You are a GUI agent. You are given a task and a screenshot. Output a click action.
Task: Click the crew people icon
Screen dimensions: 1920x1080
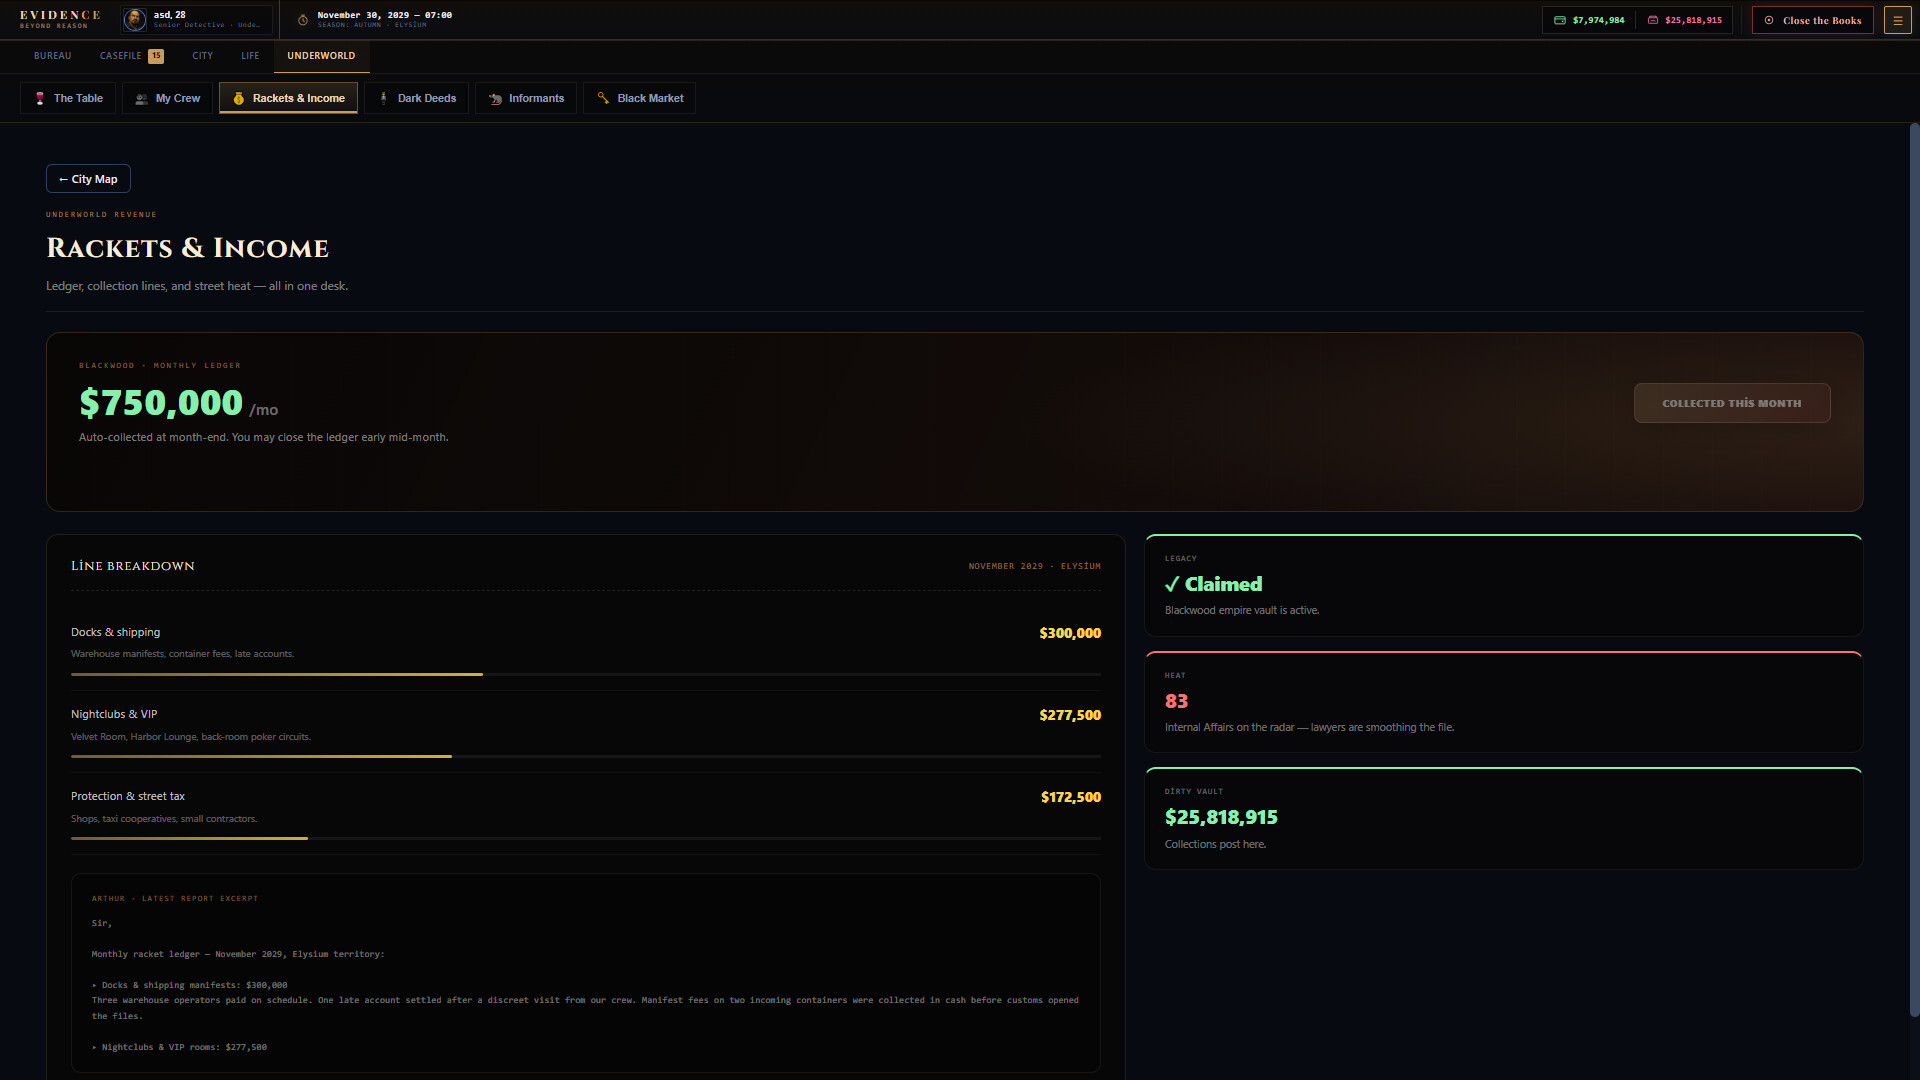pos(141,98)
